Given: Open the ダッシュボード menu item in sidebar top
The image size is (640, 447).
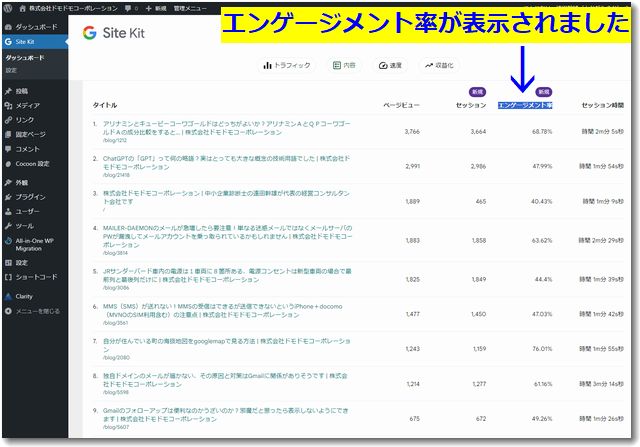Looking at the screenshot, I should point(35,27).
